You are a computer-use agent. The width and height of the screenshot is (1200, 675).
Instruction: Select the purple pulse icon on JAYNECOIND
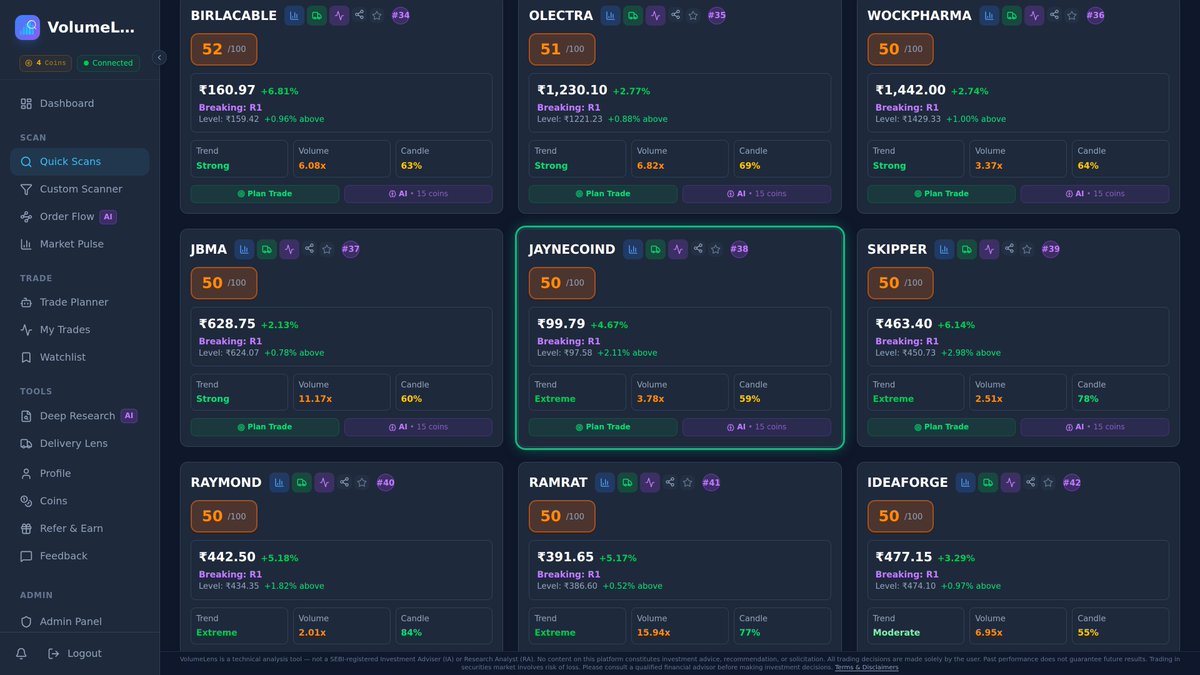click(x=678, y=249)
